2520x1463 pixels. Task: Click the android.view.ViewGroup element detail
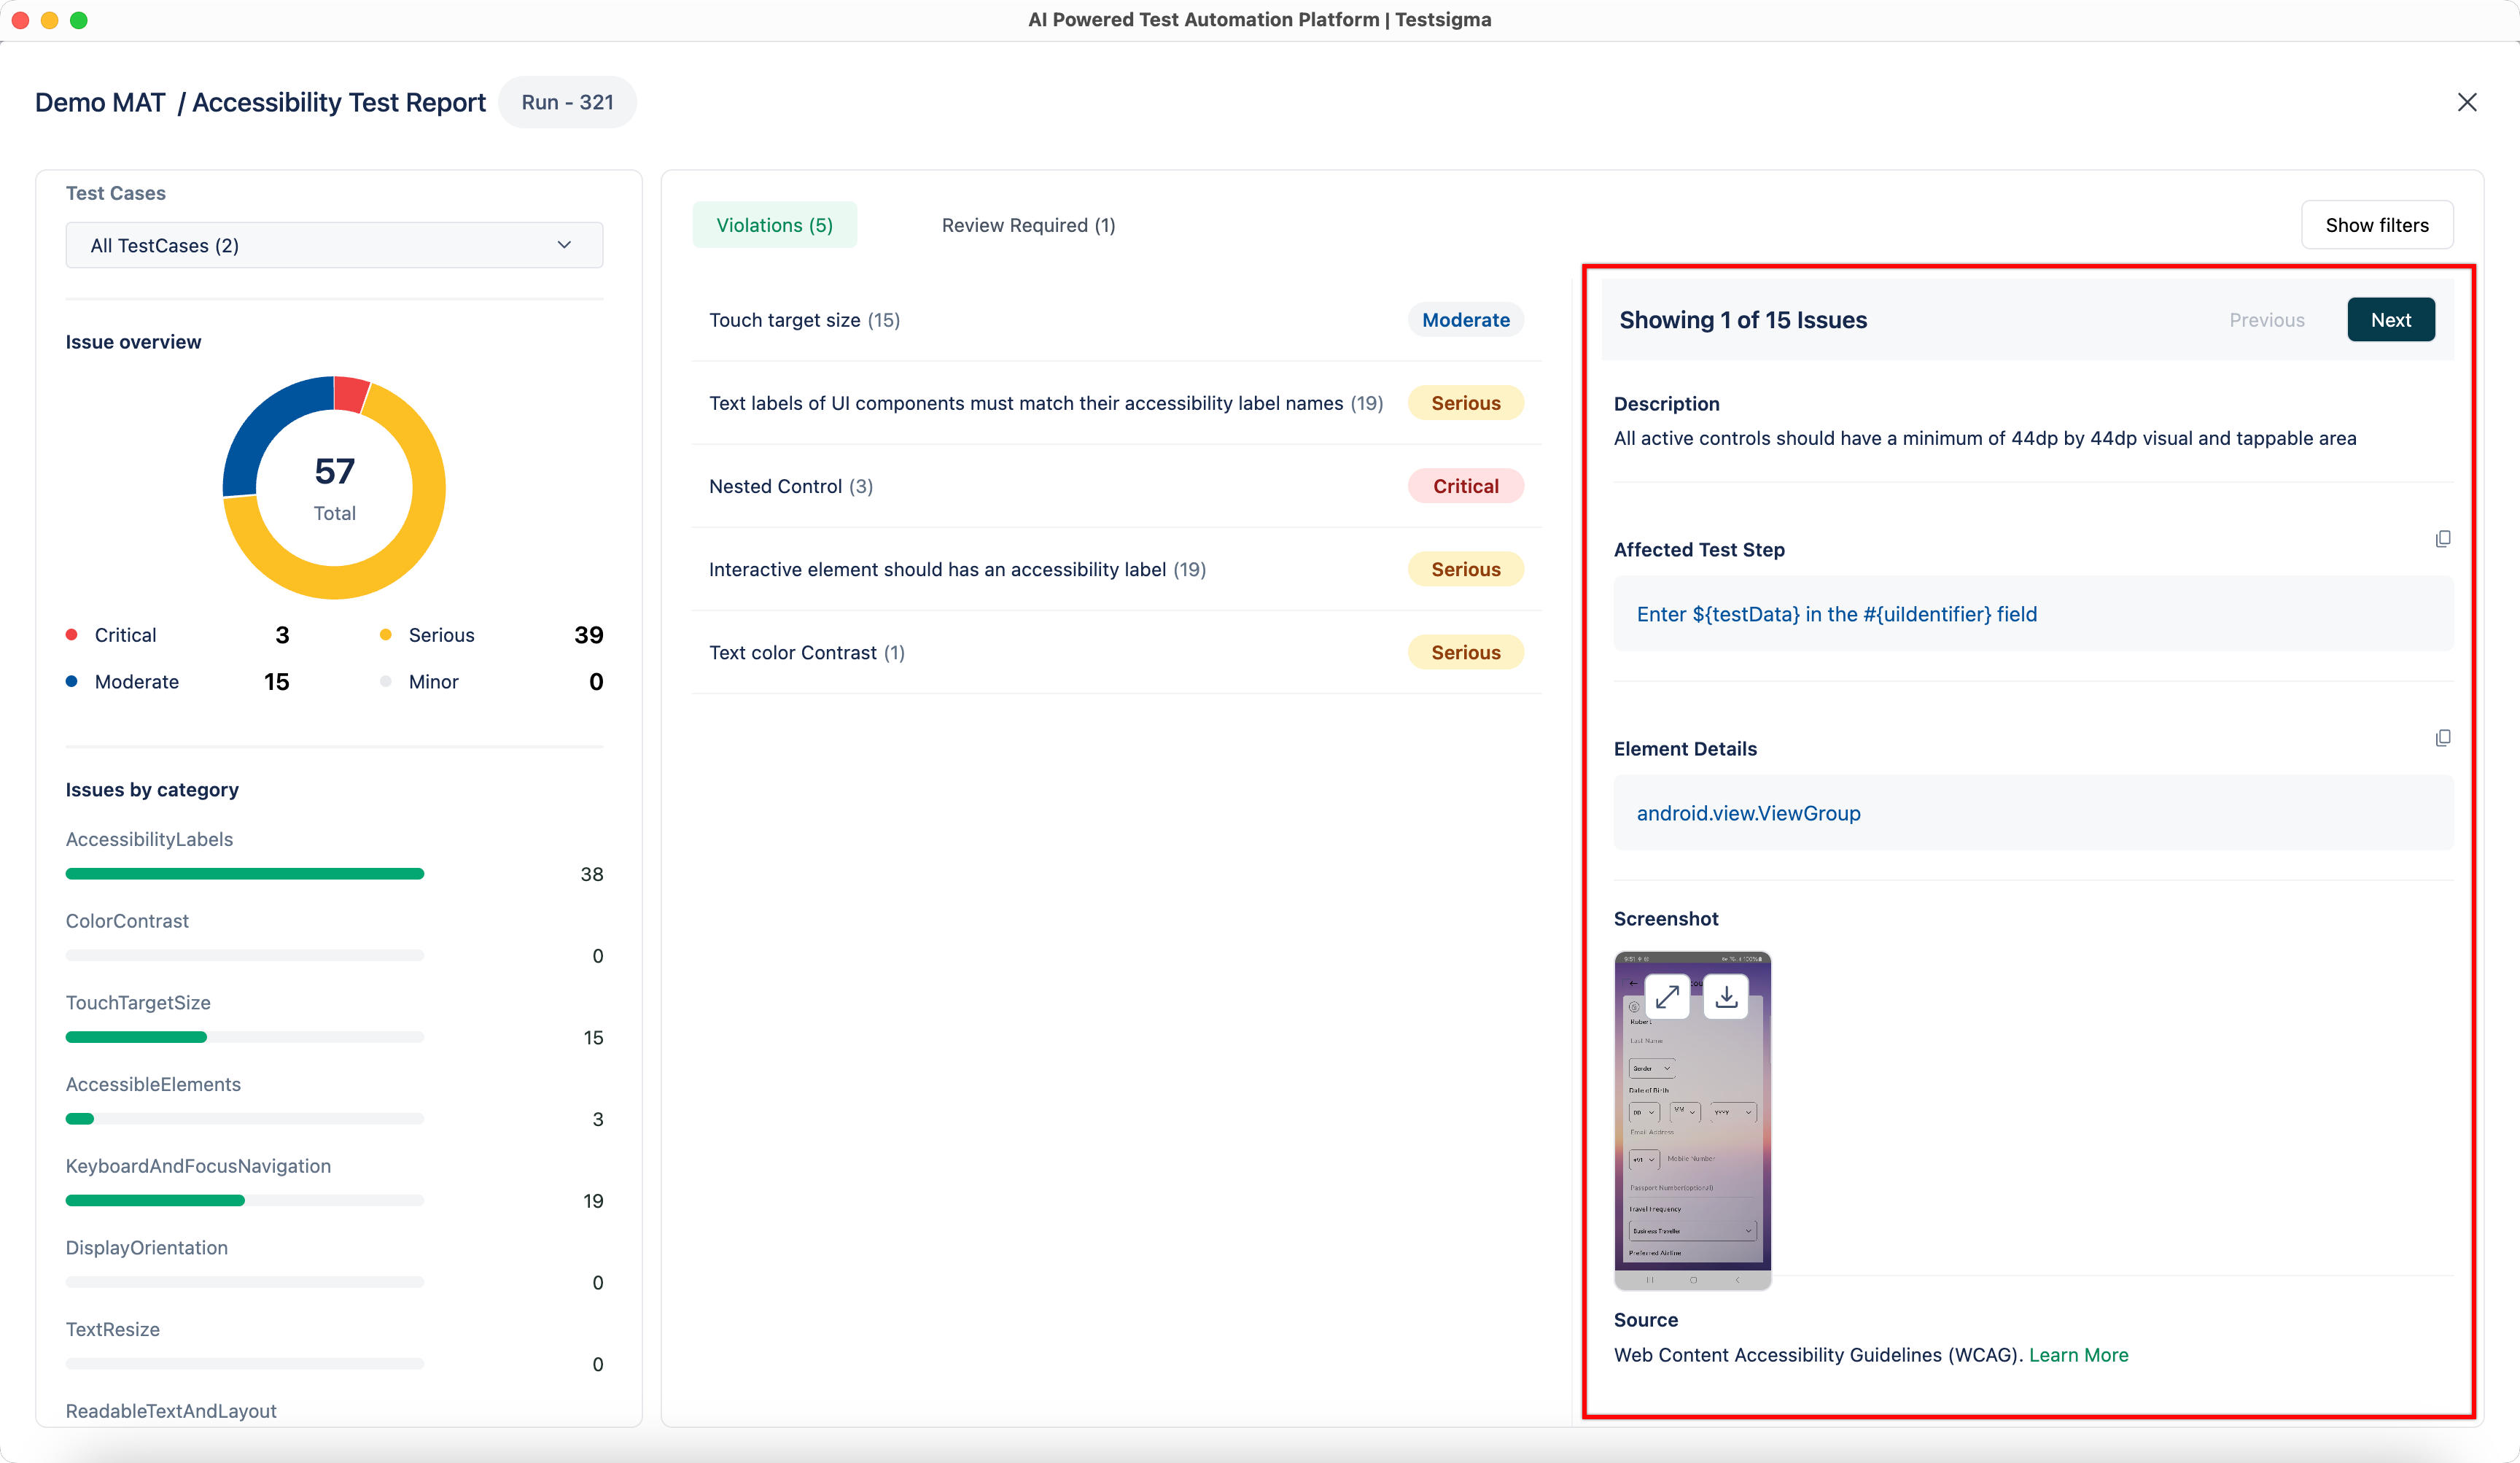(1748, 813)
